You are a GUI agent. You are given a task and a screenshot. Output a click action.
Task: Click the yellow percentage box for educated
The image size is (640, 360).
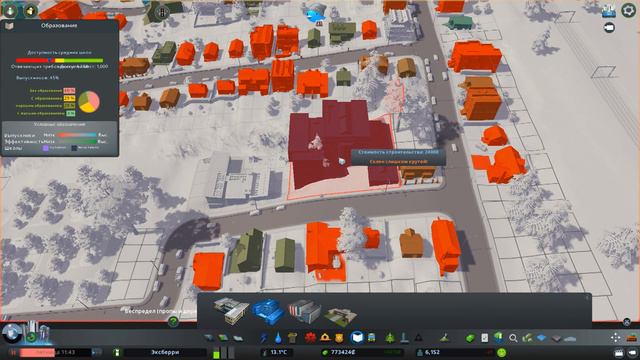69,98
